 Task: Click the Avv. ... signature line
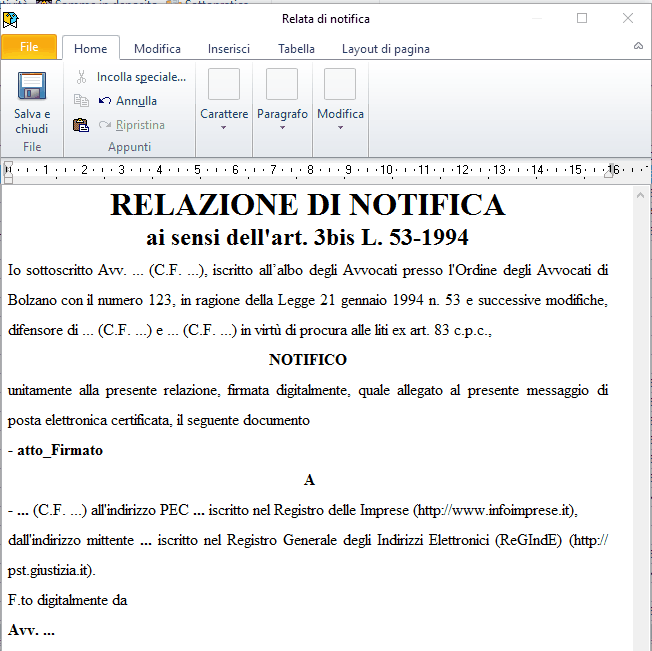31,630
